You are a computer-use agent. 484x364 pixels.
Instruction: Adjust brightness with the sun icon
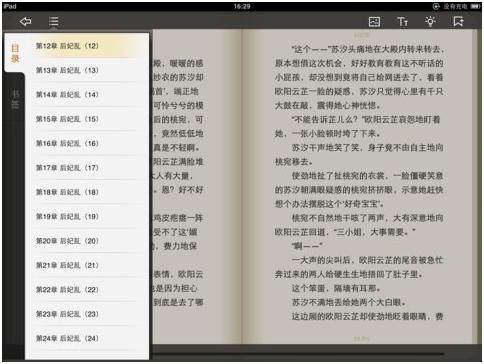[430, 22]
